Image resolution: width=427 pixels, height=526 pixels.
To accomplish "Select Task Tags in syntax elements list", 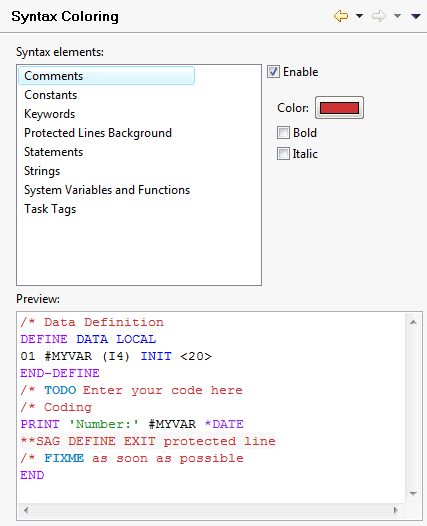I will (x=50, y=209).
